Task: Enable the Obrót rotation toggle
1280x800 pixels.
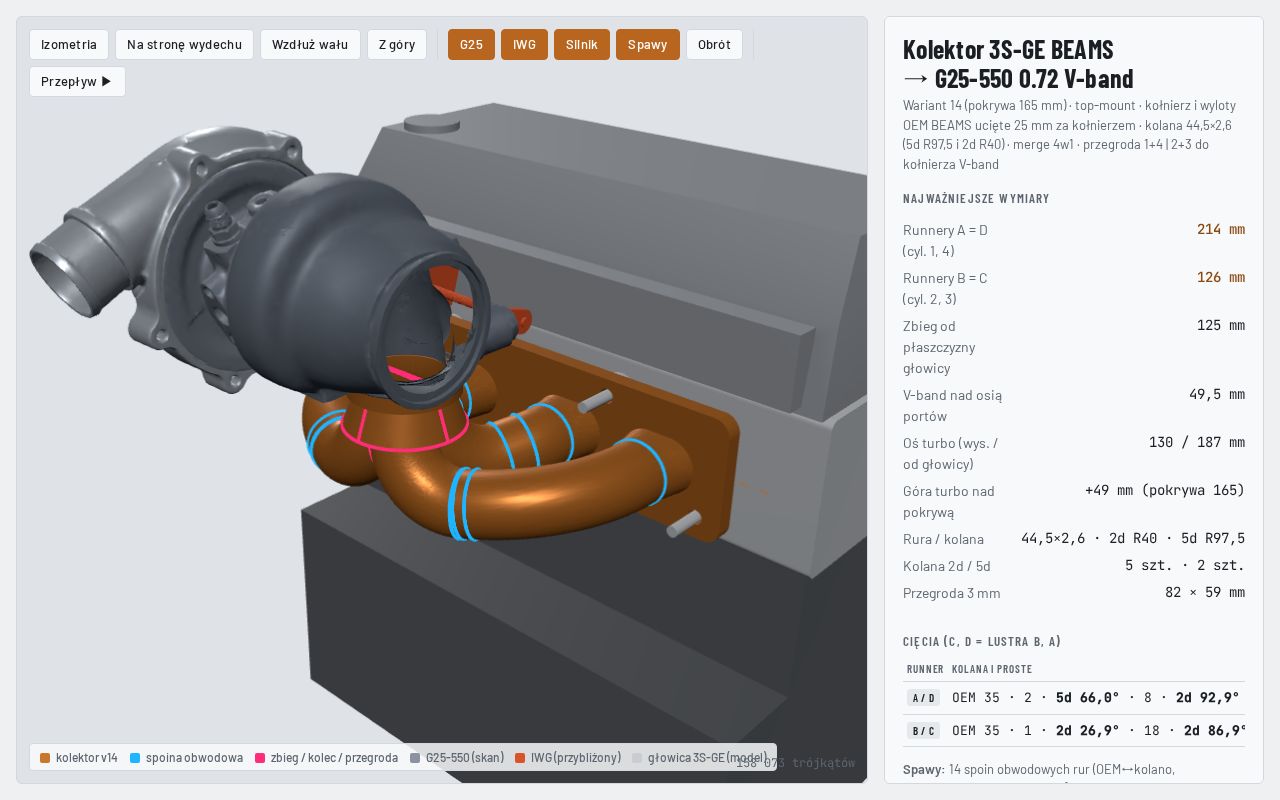Action: pyautogui.click(x=714, y=44)
